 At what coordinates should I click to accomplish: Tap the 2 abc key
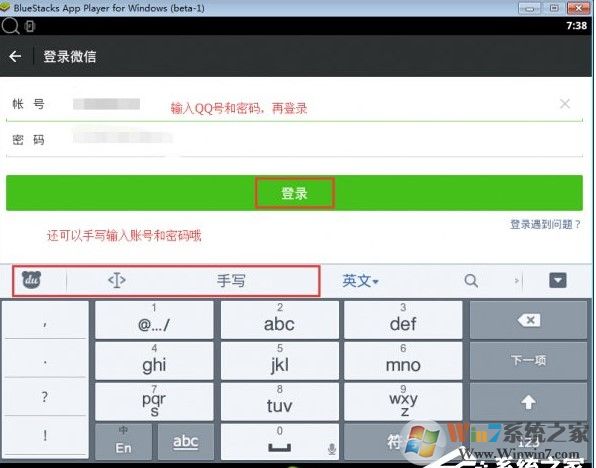point(279,320)
